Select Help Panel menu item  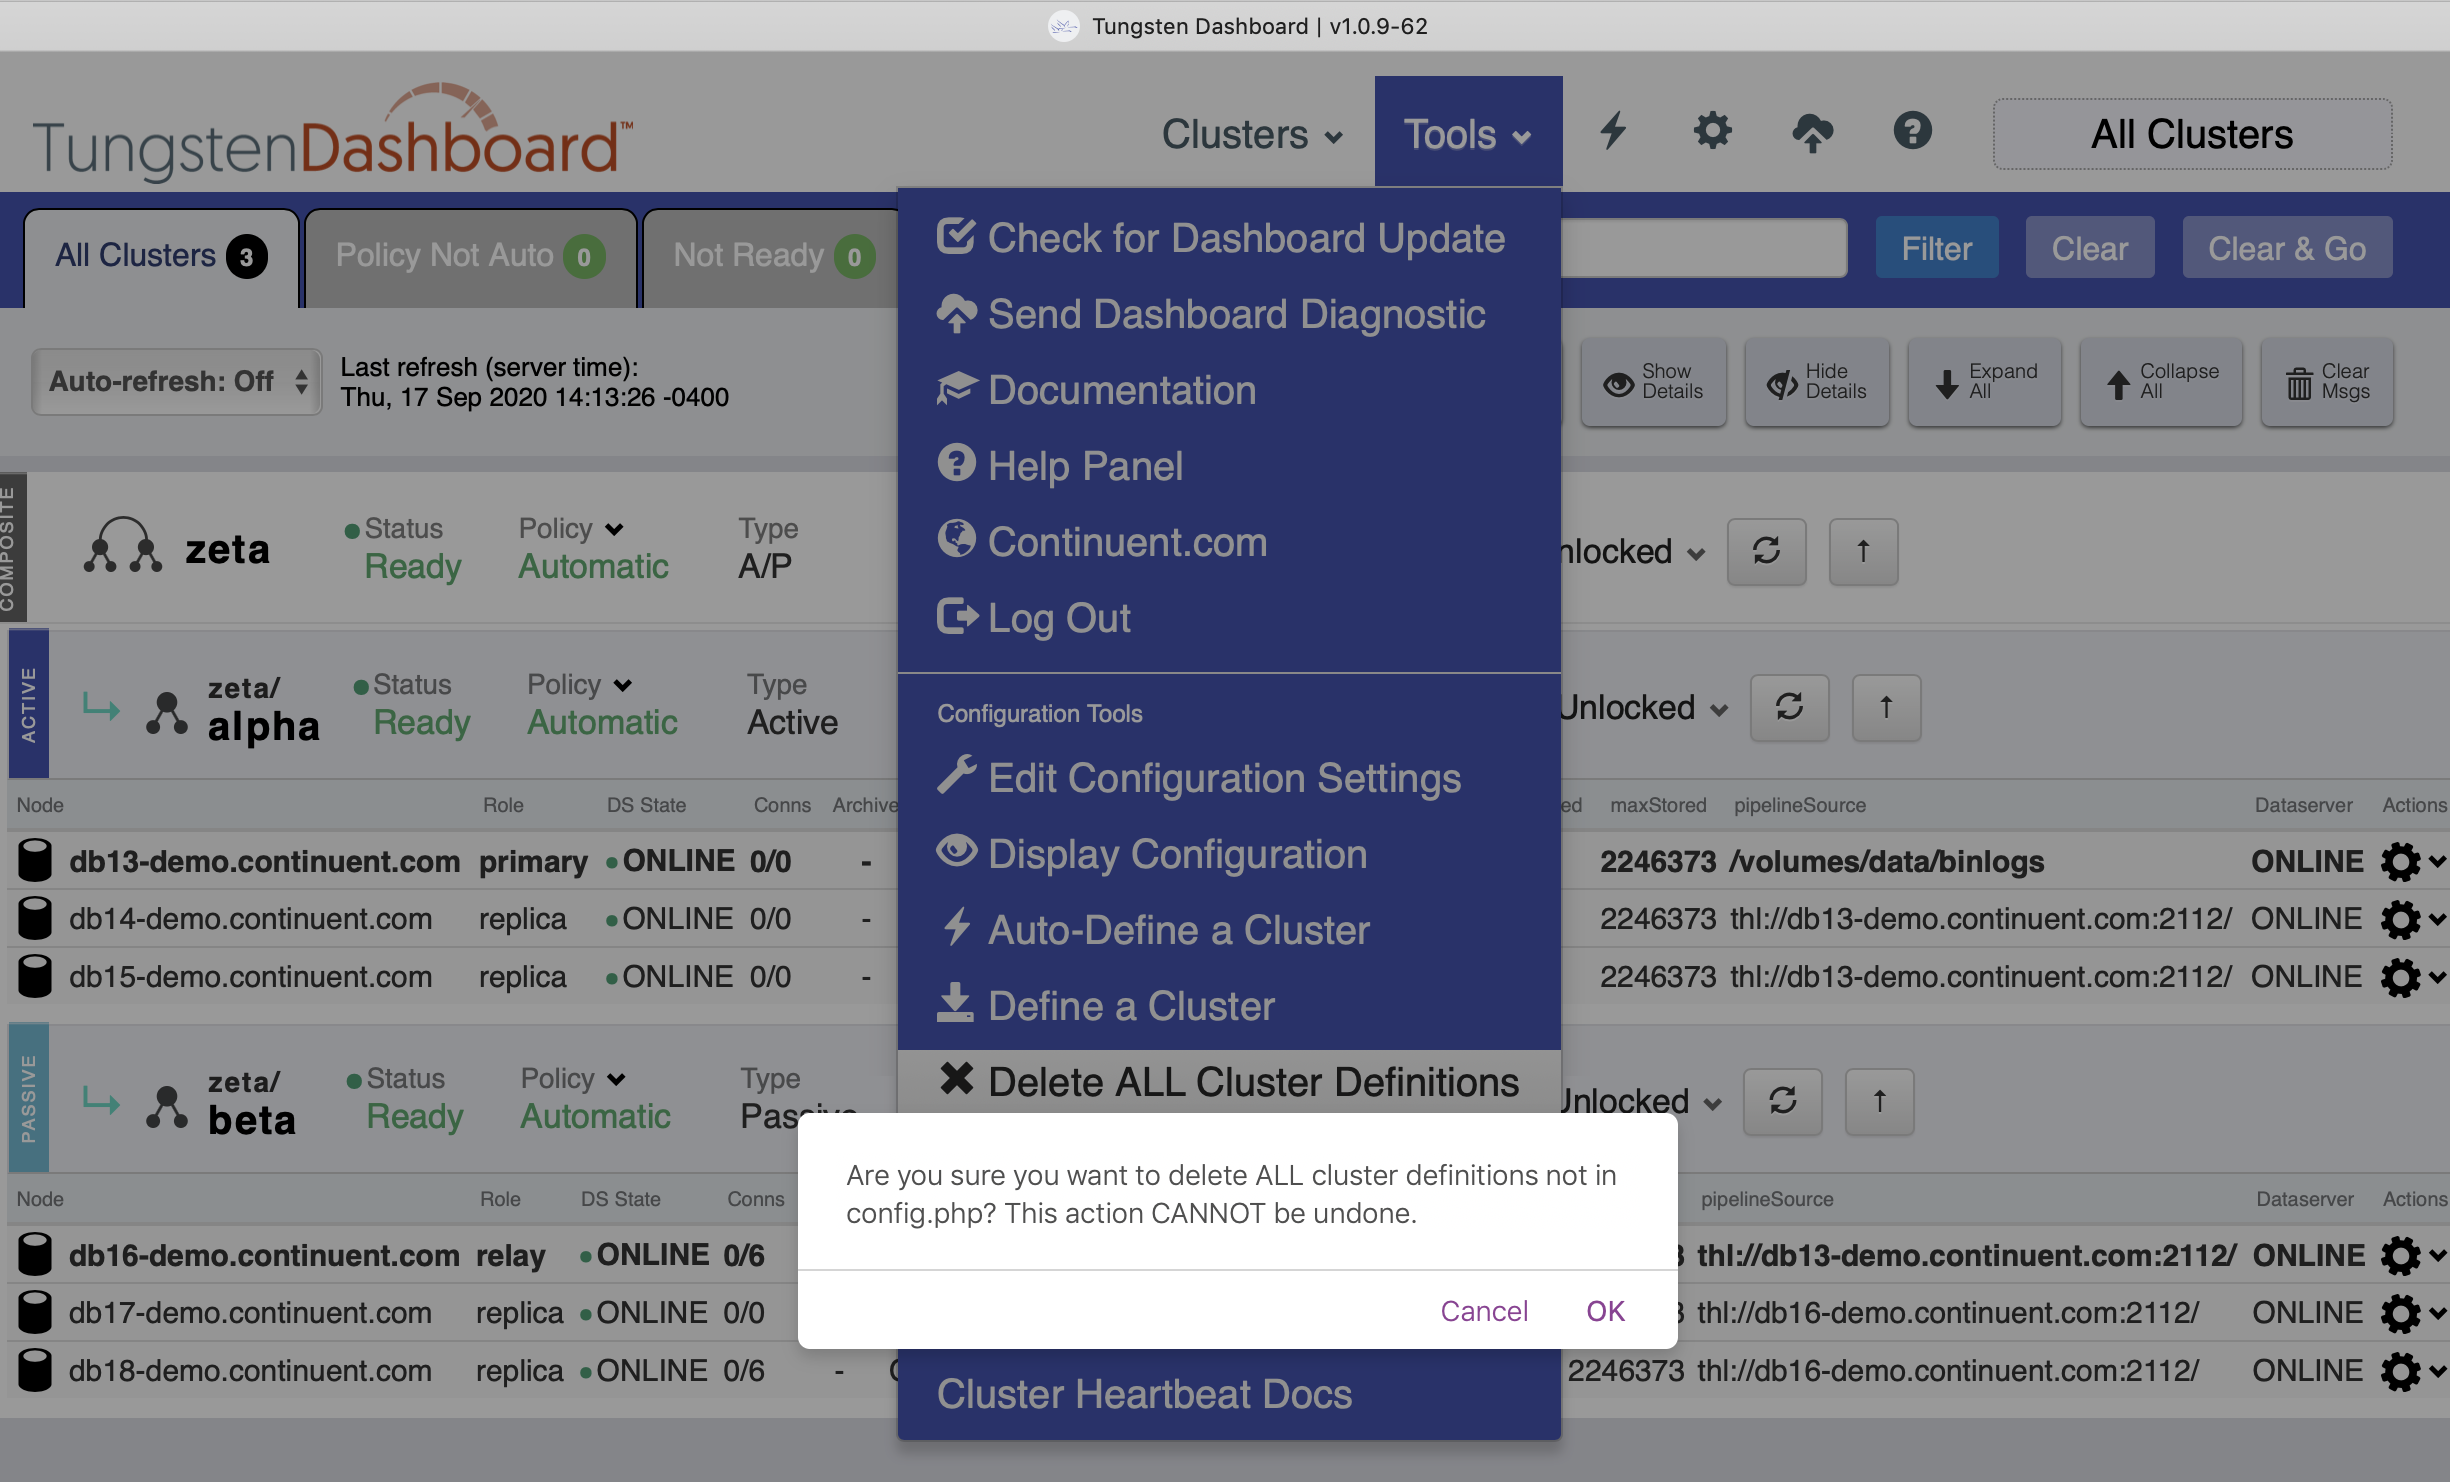pyautogui.click(x=1229, y=466)
